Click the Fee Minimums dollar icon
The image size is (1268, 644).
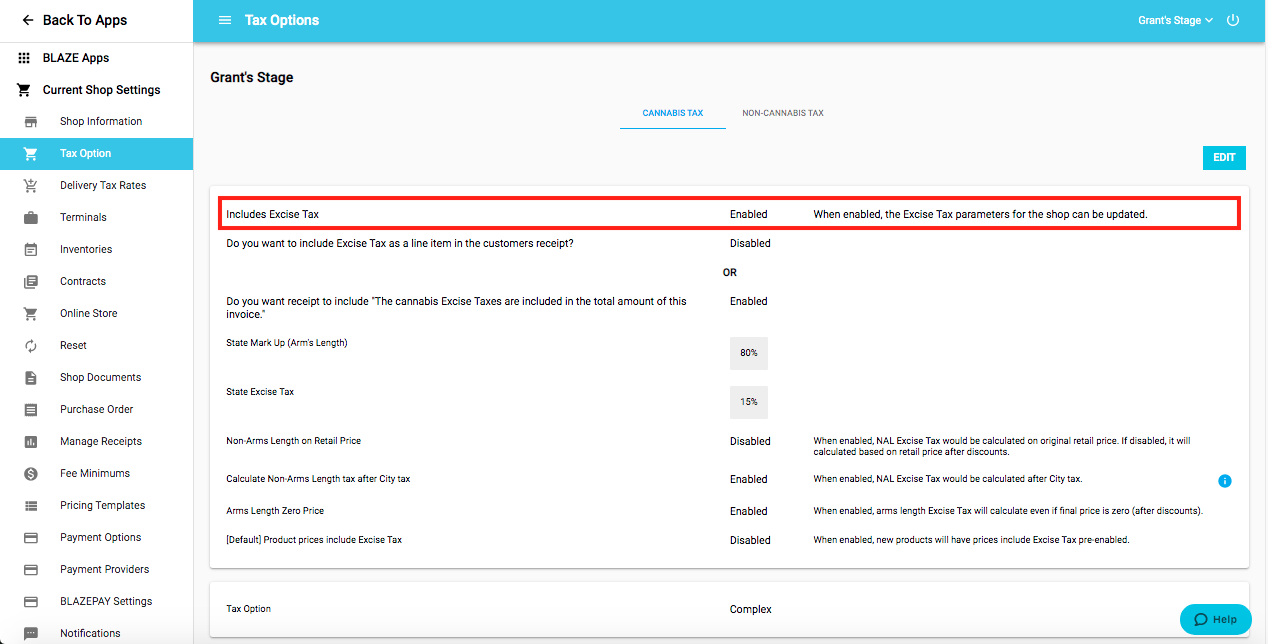[31, 473]
